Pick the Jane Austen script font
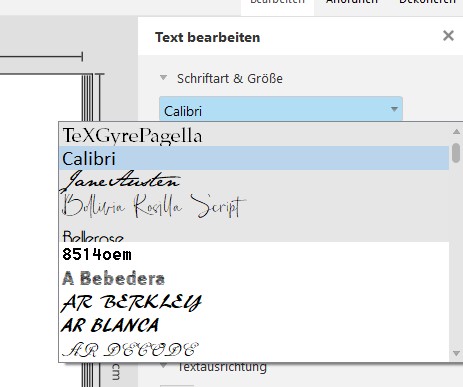 pyautogui.click(x=254, y=182)
